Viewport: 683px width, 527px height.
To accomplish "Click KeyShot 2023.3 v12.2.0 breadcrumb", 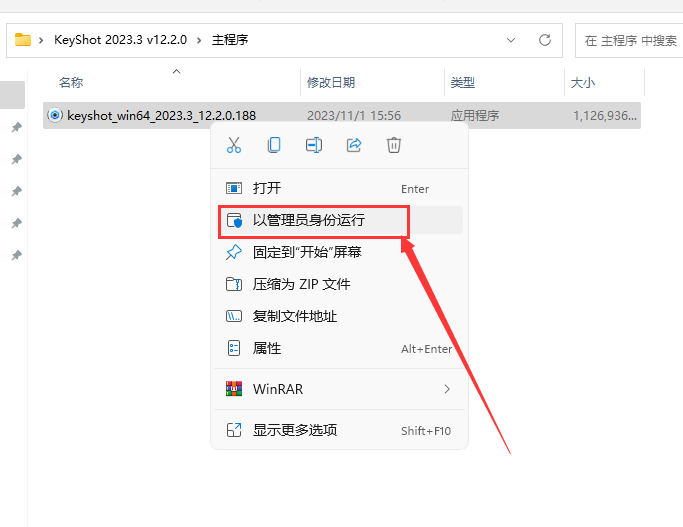I will point(120,40).
